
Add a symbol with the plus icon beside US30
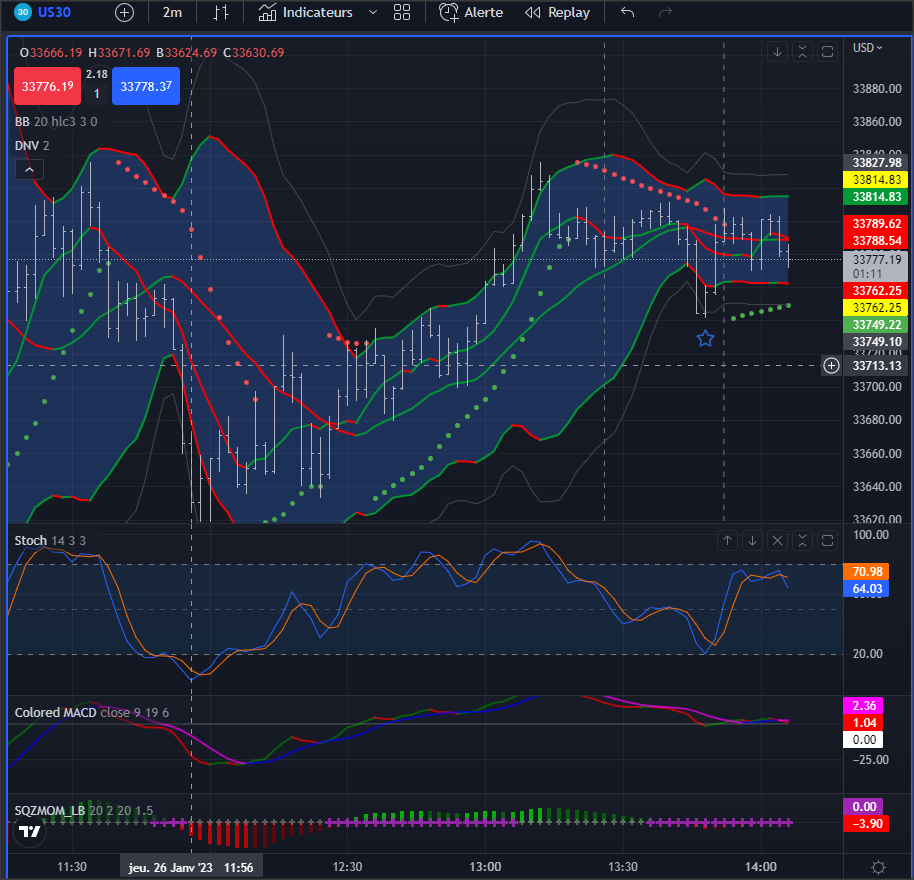(124, 12)
